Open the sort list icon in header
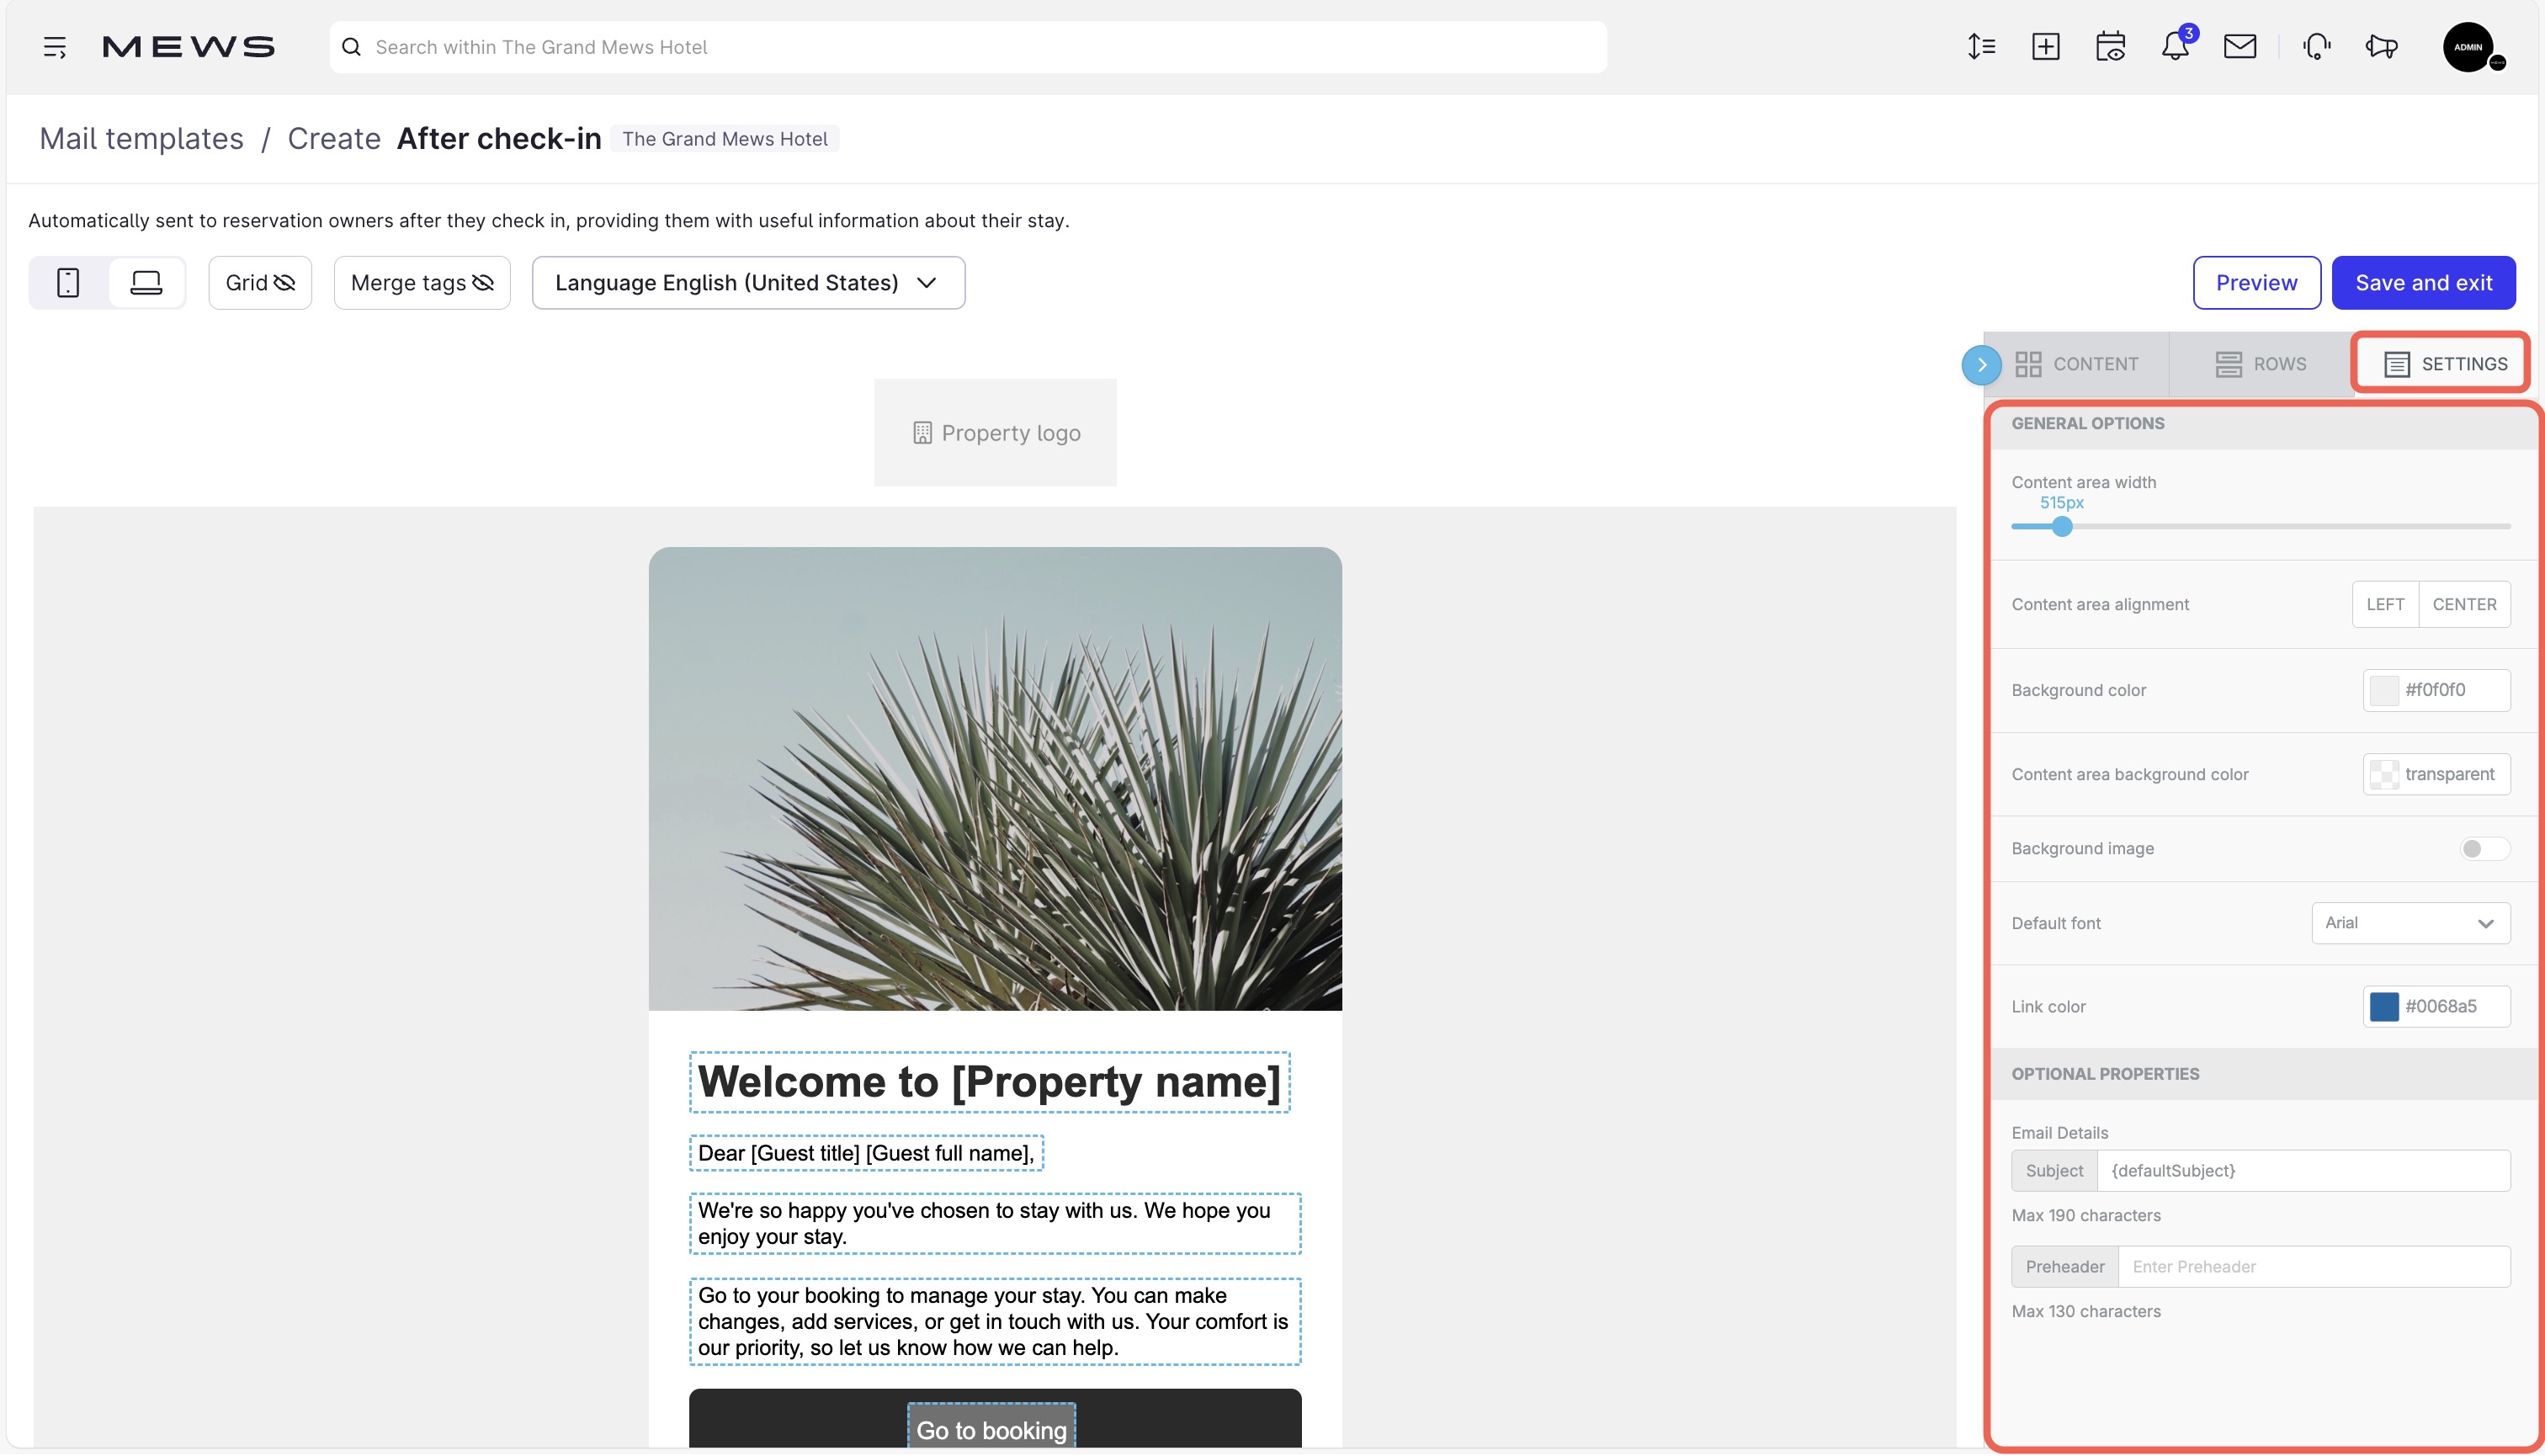 click(x=1981, y=47)
